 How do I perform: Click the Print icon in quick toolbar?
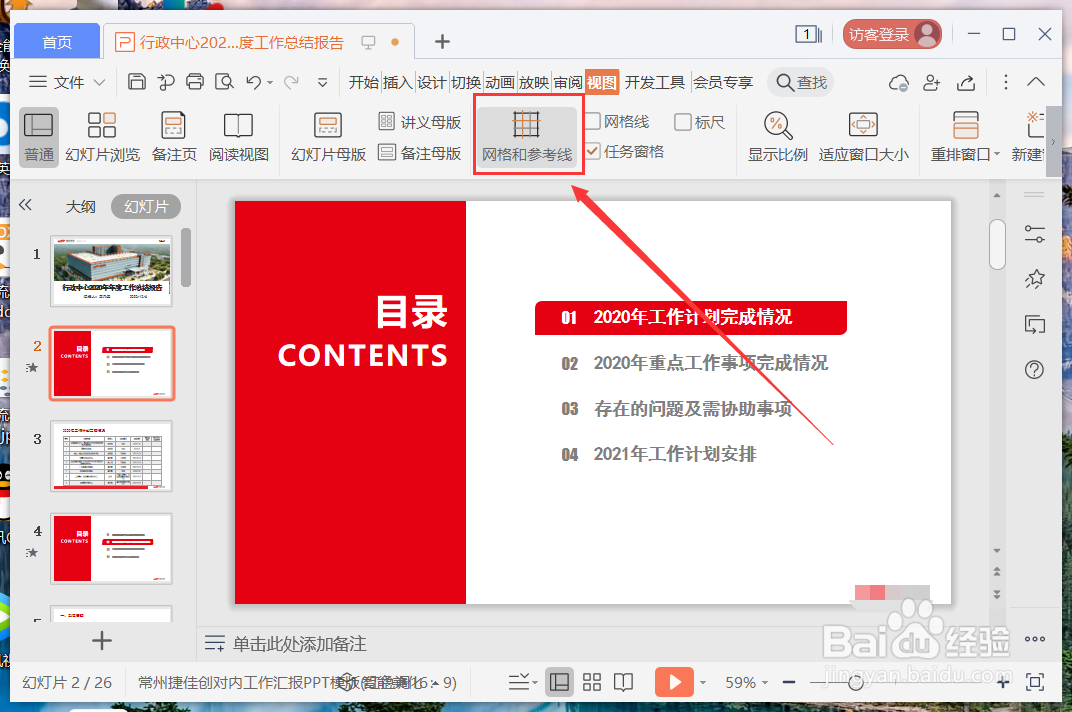coord(195,82)
